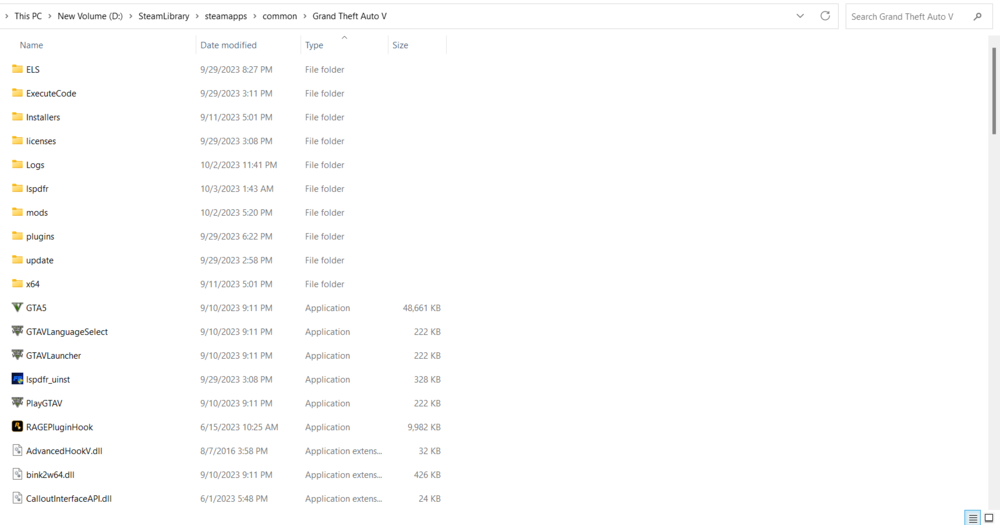
Task: Click the AdvancedHookV.dll file icon
Action: [17, 450]
